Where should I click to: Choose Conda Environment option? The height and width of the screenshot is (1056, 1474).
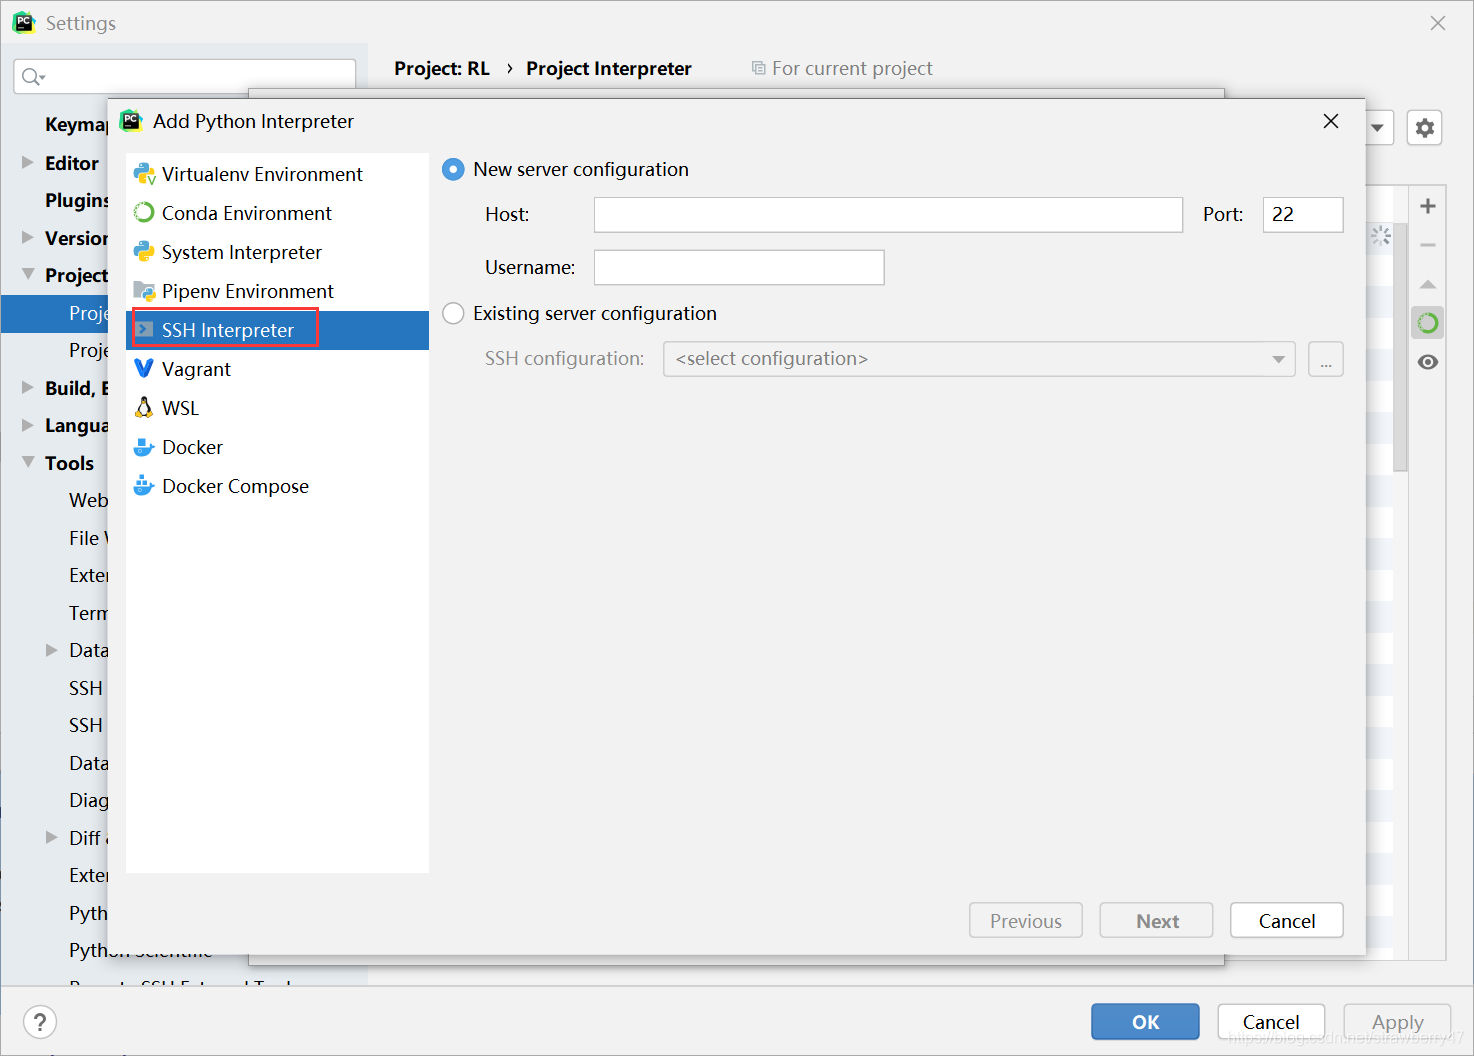(277, 213)
